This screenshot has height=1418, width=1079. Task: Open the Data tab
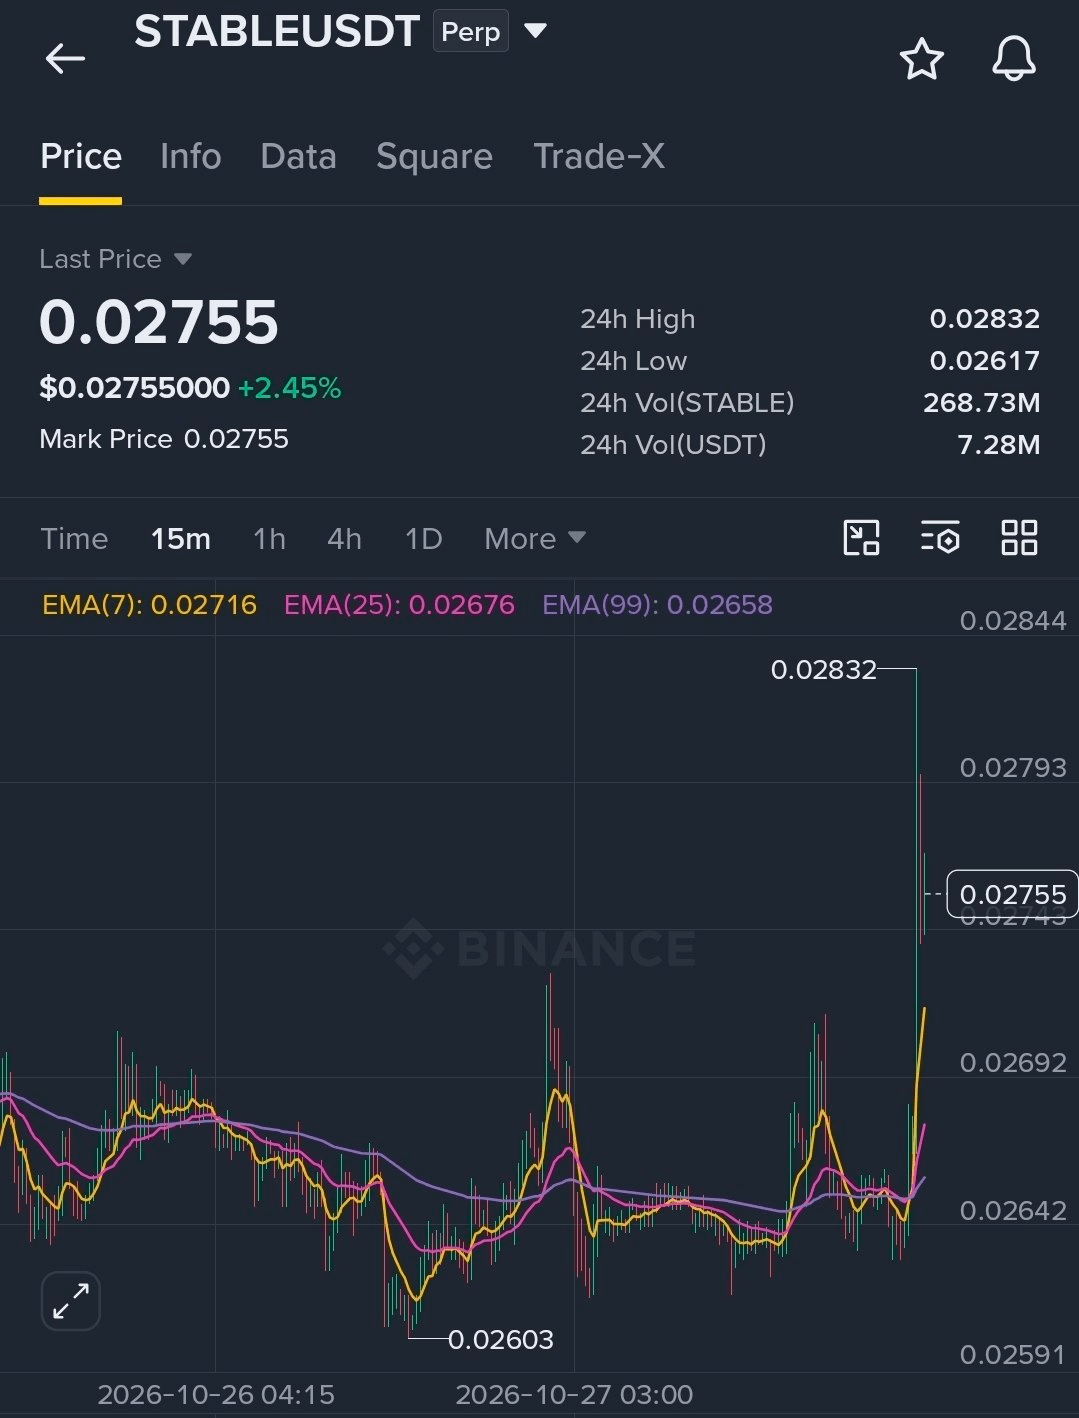[298, 157]
